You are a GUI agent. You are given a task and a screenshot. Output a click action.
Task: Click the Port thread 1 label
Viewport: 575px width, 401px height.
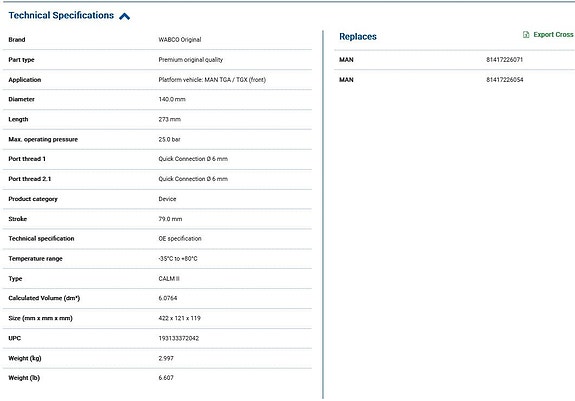(x=27, y=159)
